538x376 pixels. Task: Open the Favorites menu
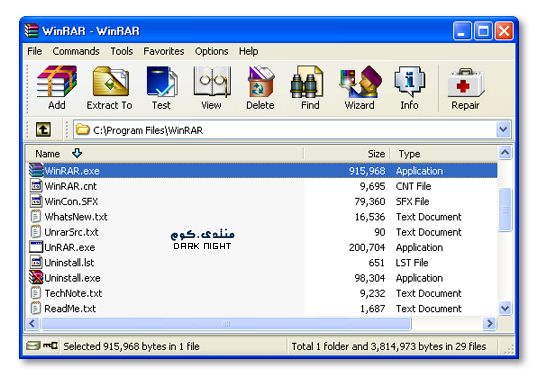pos(164,51)
